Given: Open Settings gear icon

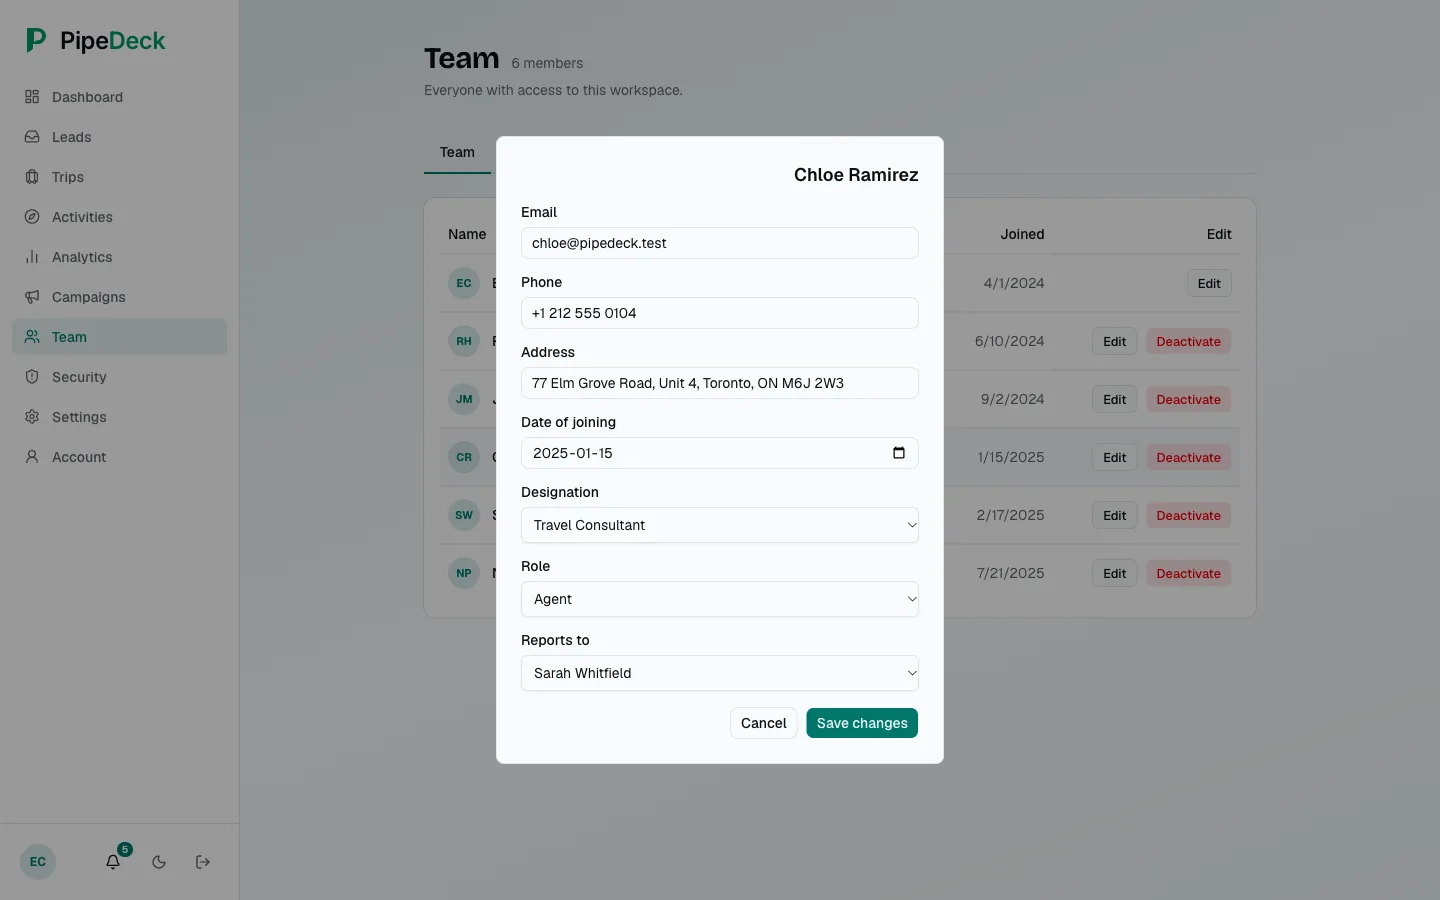Looking at the screenshot, I should pyautogui.click(x=32, y=417).
